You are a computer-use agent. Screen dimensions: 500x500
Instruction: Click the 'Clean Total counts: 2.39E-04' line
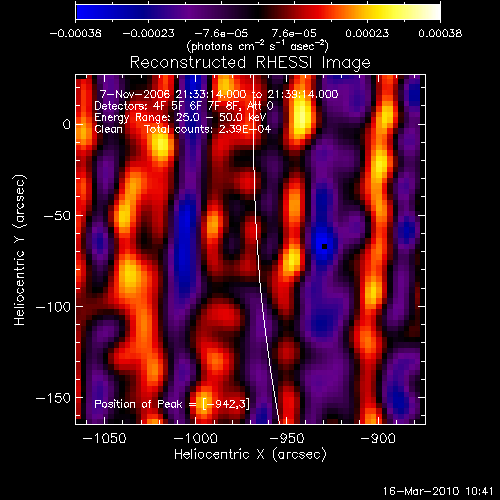pyautogui.click(x=183, y=129)
